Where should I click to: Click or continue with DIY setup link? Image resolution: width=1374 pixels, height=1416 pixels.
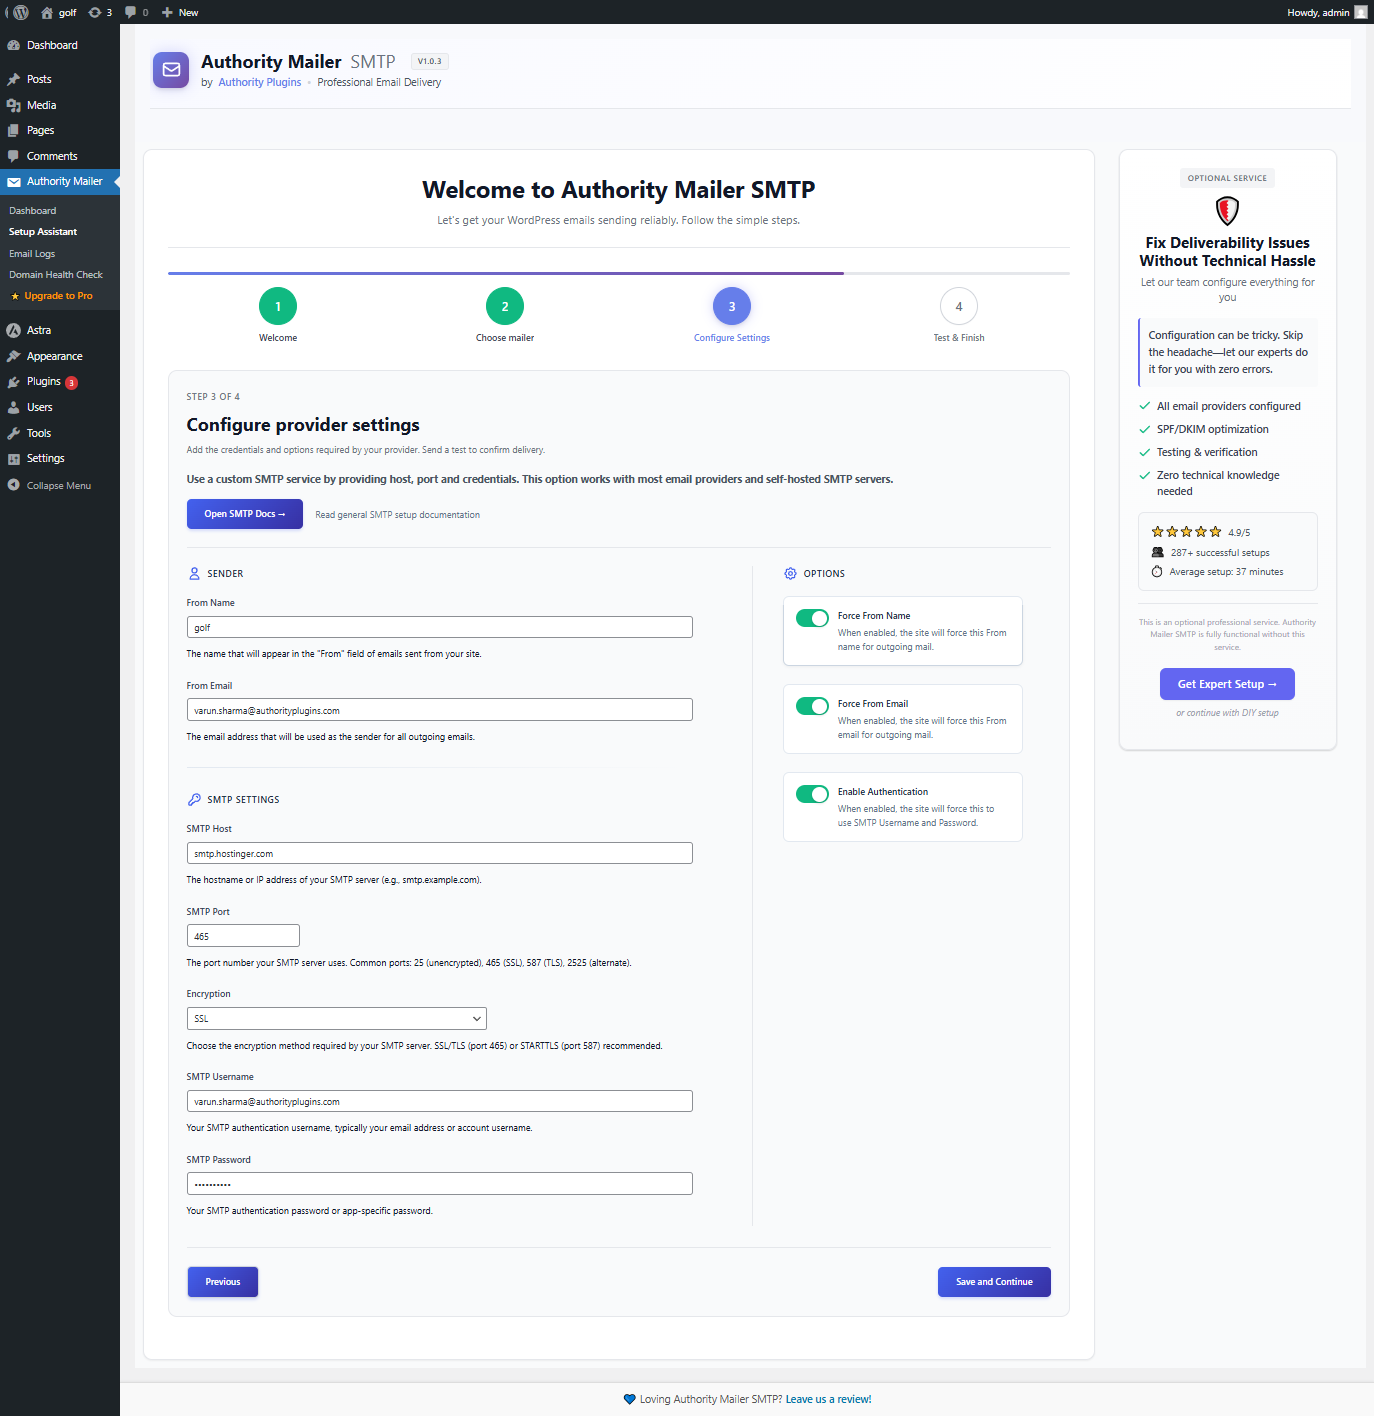(x=1227, y=713)
